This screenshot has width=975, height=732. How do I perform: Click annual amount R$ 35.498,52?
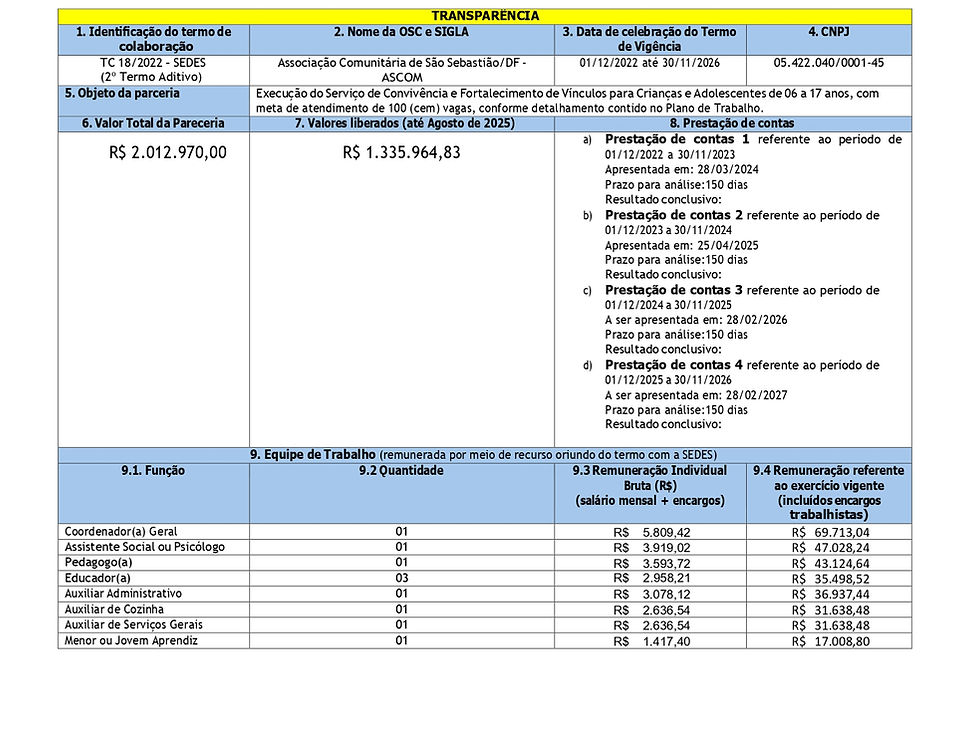(x=831, y=579)
